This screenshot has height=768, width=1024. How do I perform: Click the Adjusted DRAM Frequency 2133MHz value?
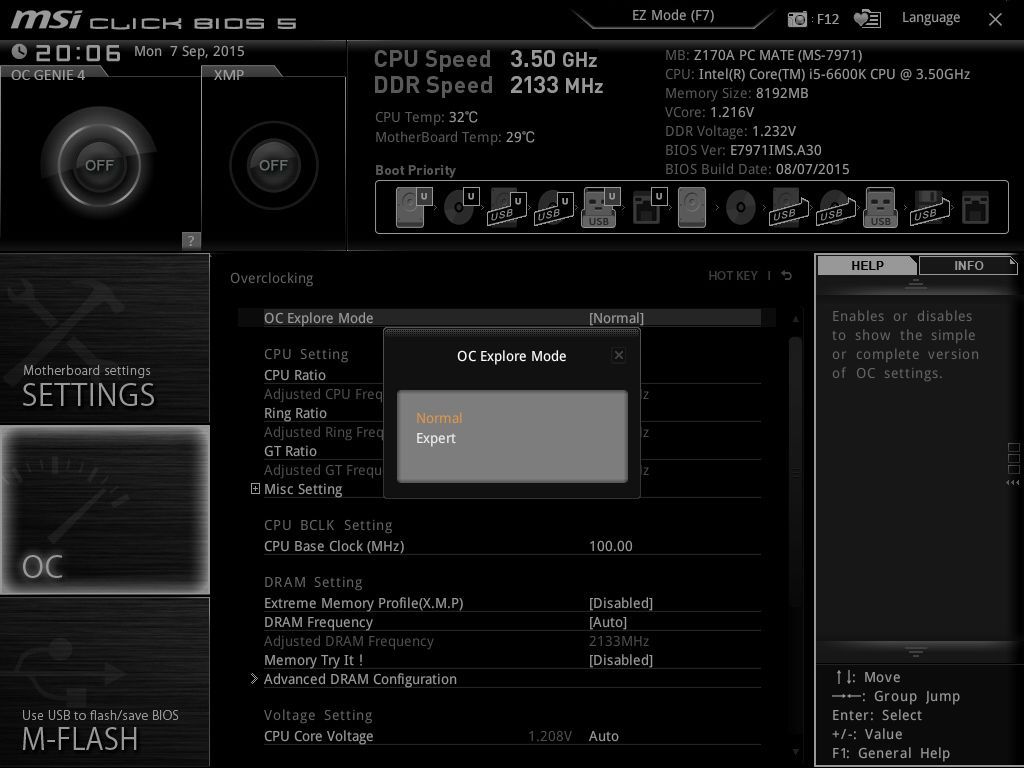coord(618,641)
